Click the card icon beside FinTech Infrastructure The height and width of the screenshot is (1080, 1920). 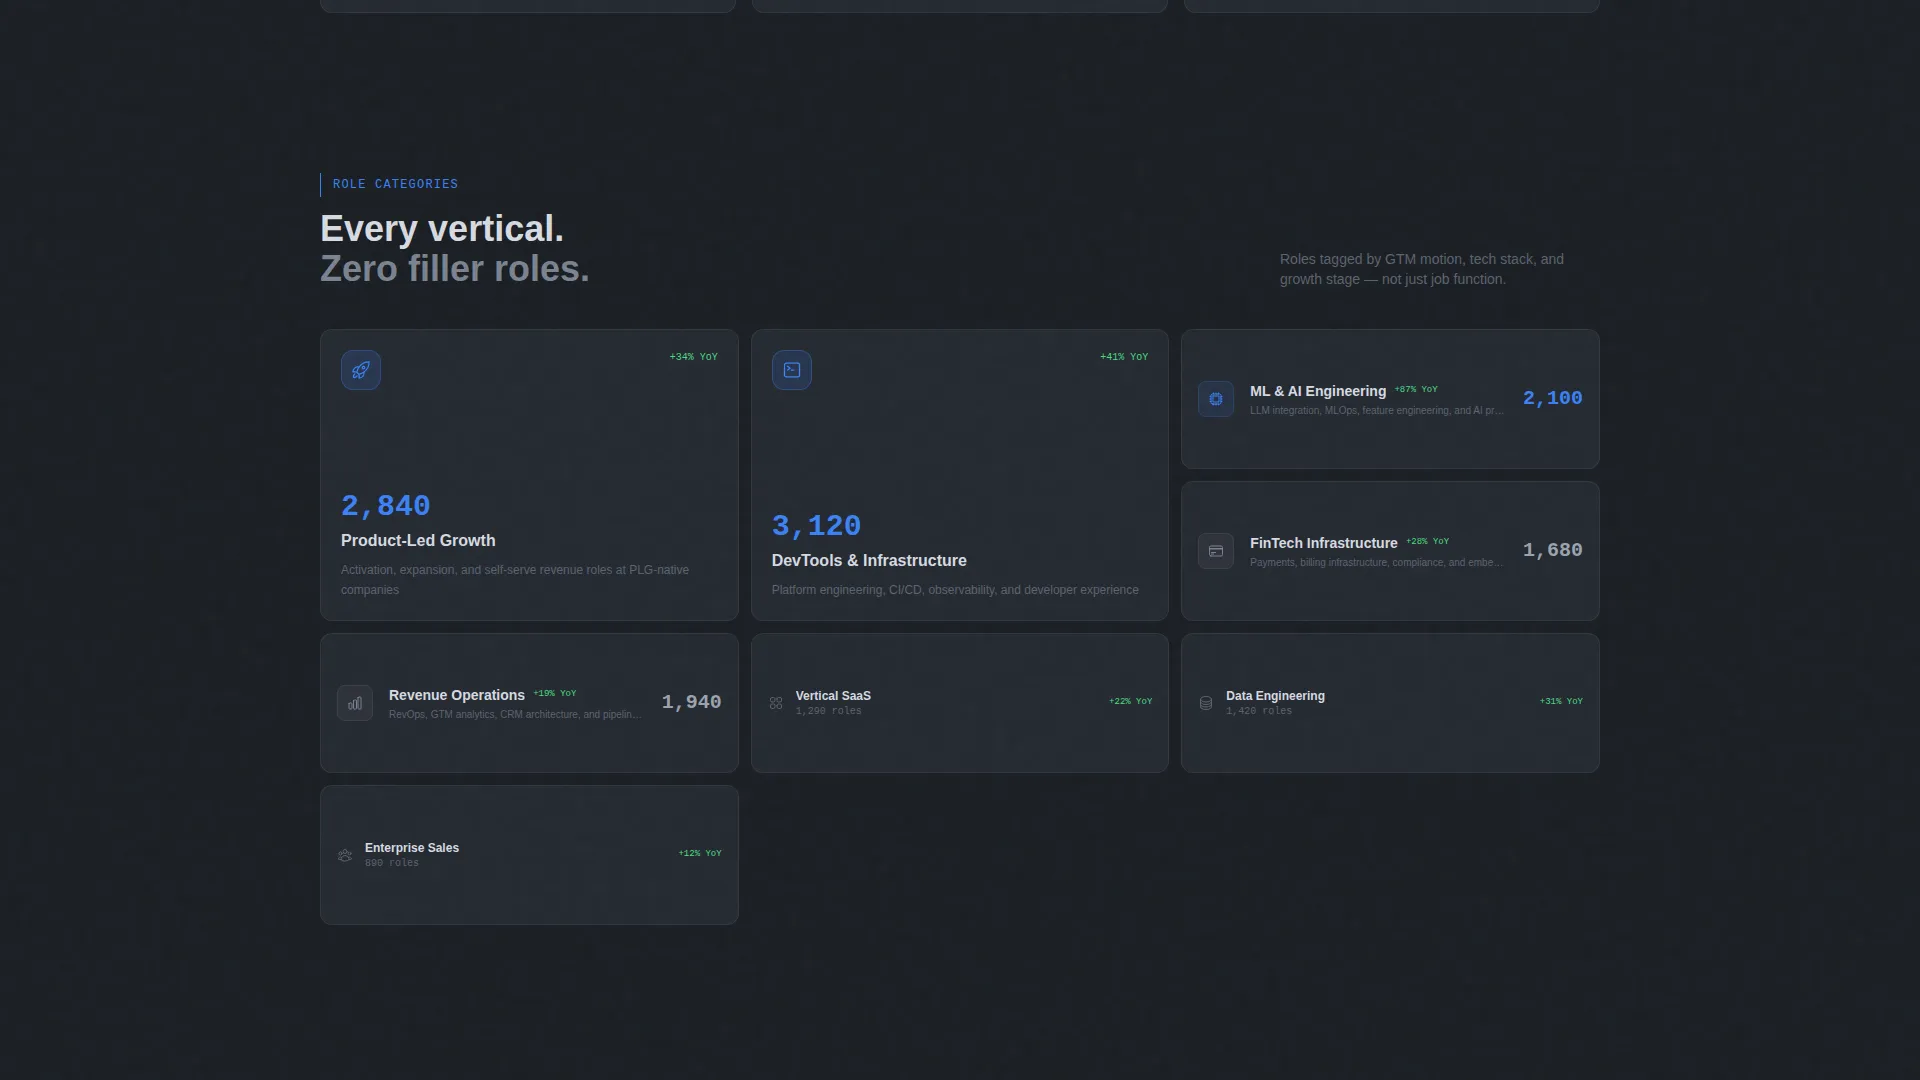(x=1216, y=551)
